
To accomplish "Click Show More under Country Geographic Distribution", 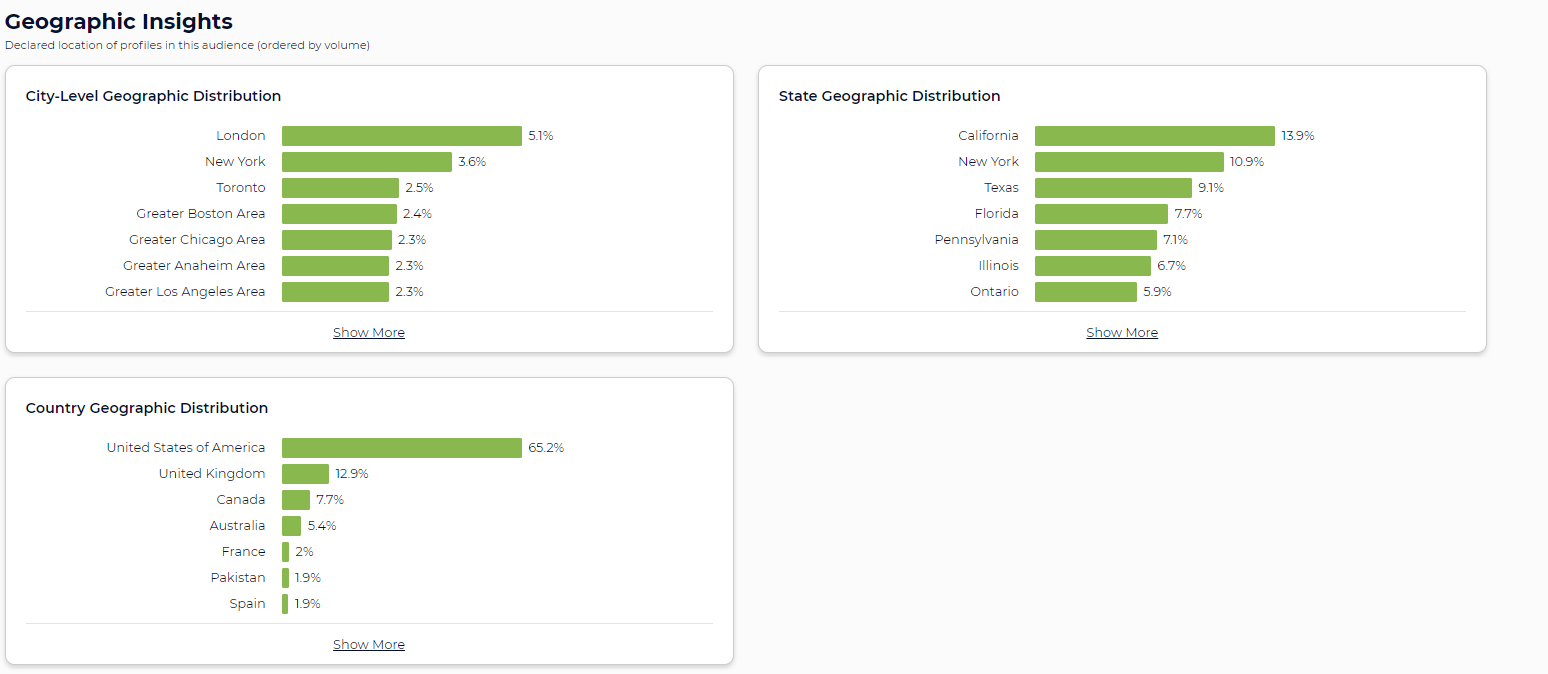I will (x=368, y=643).
